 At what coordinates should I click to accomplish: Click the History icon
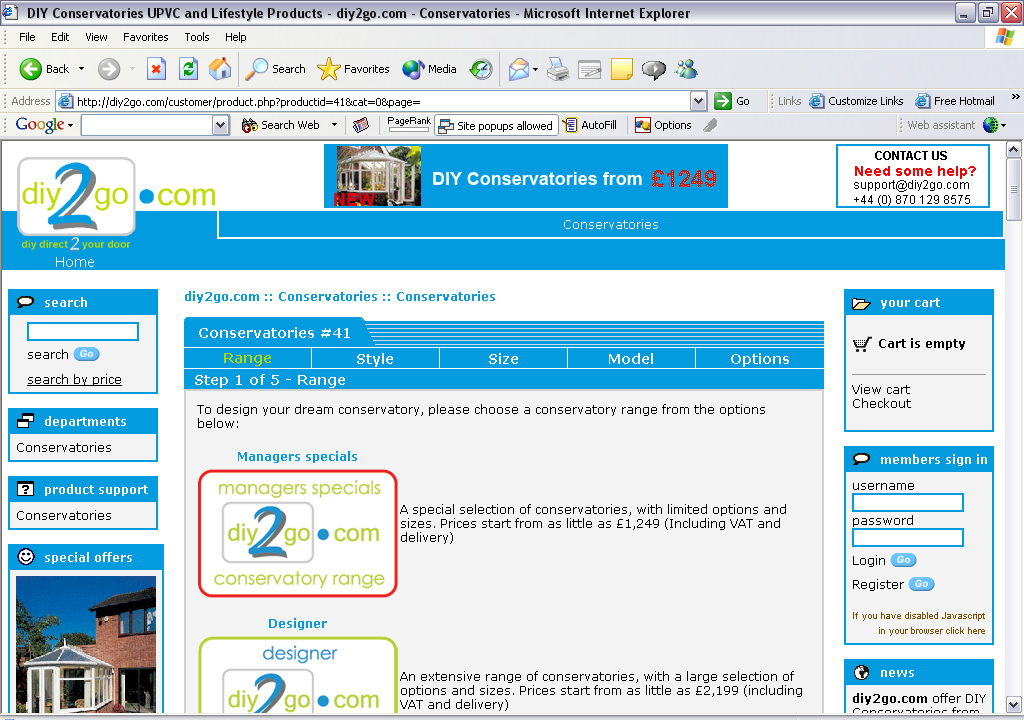click(481, 69)
